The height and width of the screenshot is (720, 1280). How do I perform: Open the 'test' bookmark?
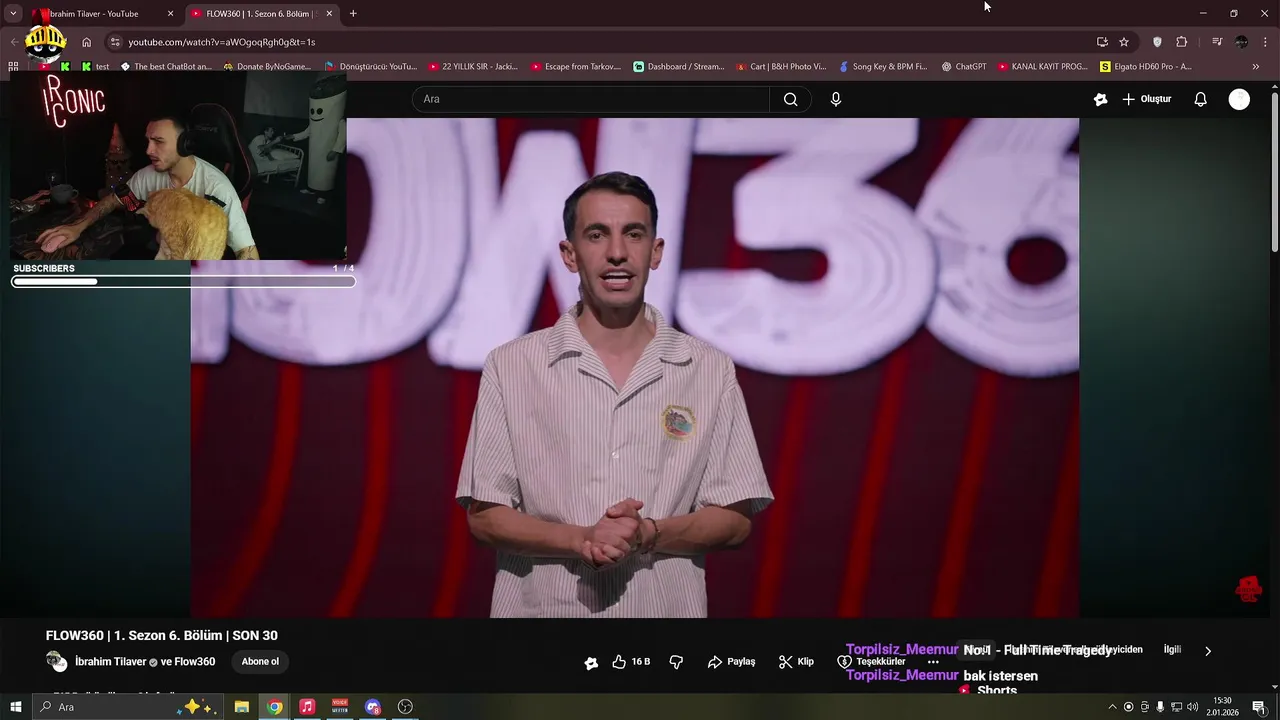[96, 67]
